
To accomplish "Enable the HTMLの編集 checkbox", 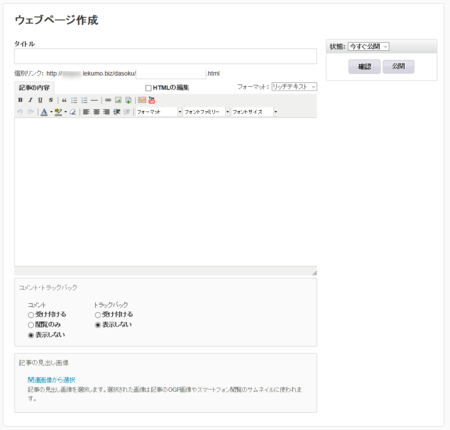I will coord(148,88).
